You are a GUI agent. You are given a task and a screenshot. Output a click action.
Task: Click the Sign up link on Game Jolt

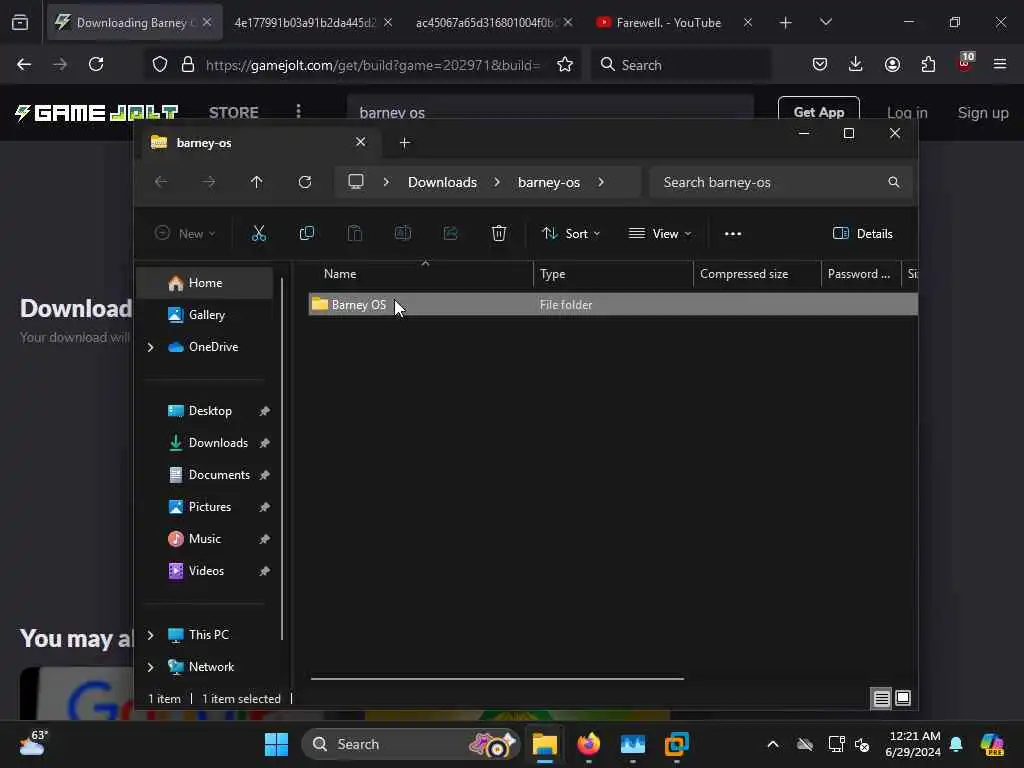pos(982,112)
